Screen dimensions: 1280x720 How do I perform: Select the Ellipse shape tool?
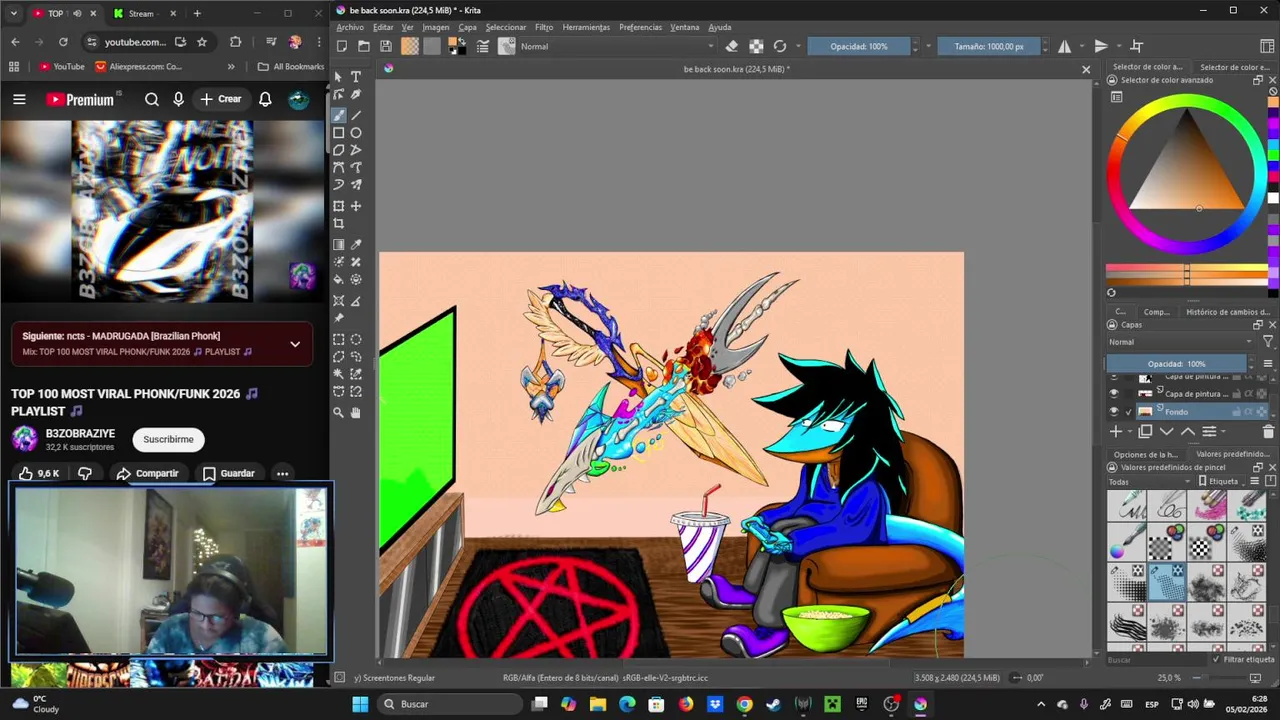(356, 133)
